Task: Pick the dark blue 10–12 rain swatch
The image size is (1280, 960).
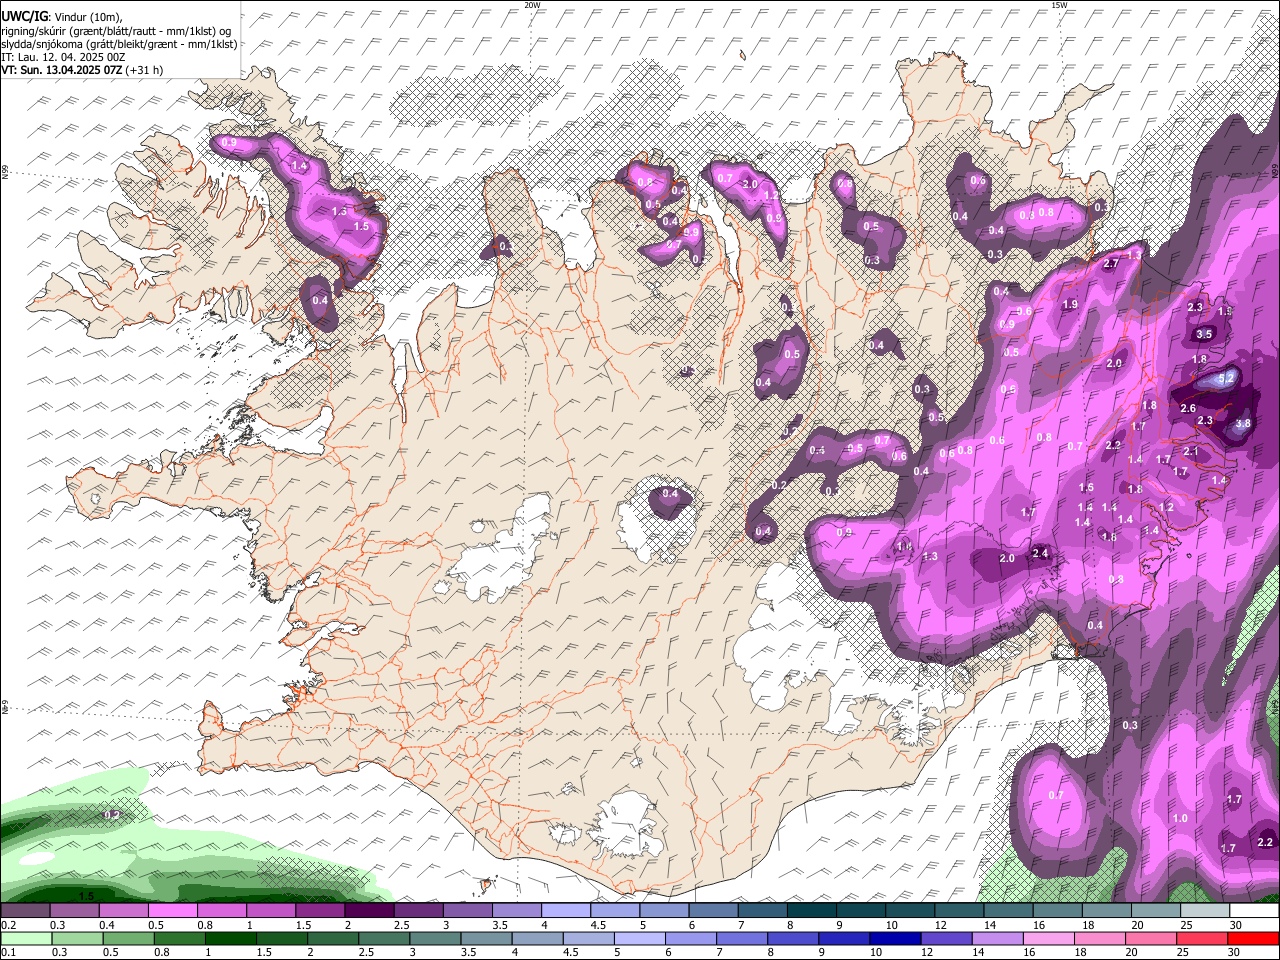Action: [894, 938]
